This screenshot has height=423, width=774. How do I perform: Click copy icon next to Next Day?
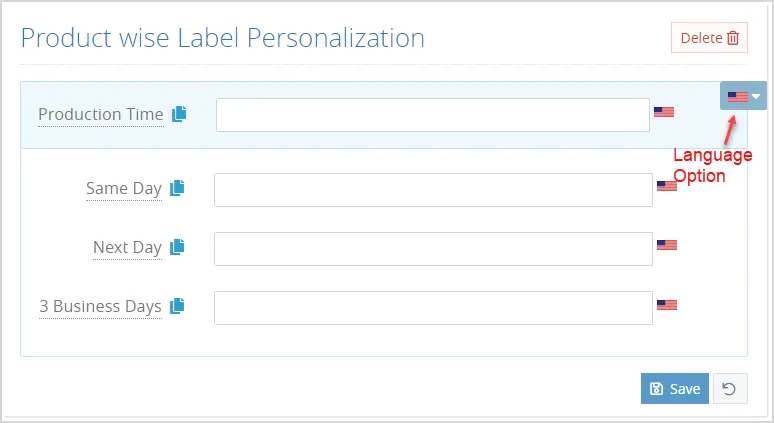(x=177, y=247)
